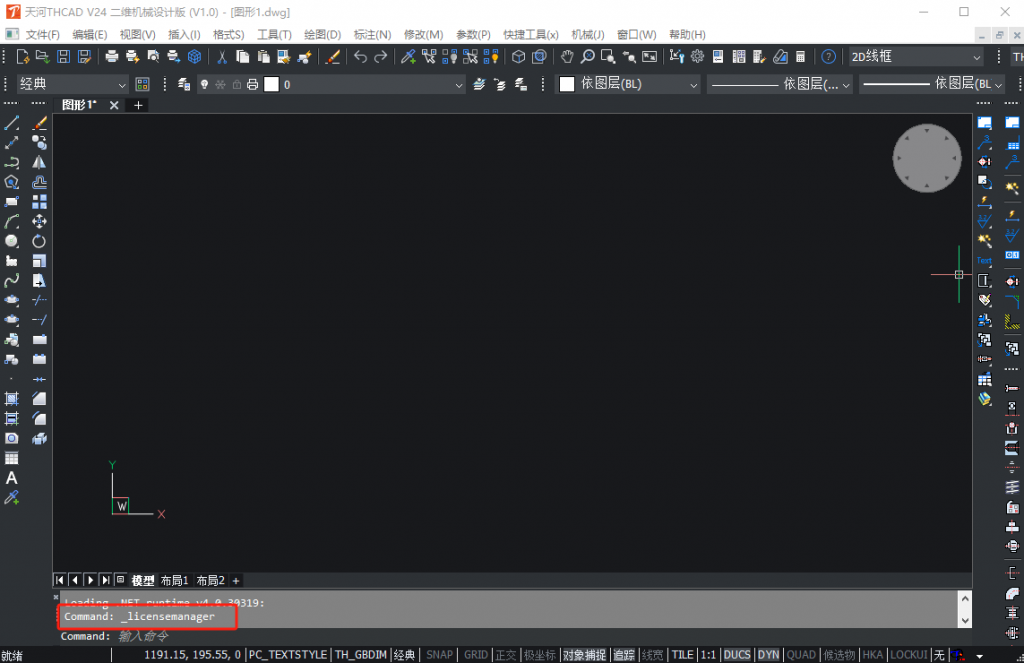The image size is (1024, 663).
Task: Click the Print icon in toolbar
Action: coord(111,57)
